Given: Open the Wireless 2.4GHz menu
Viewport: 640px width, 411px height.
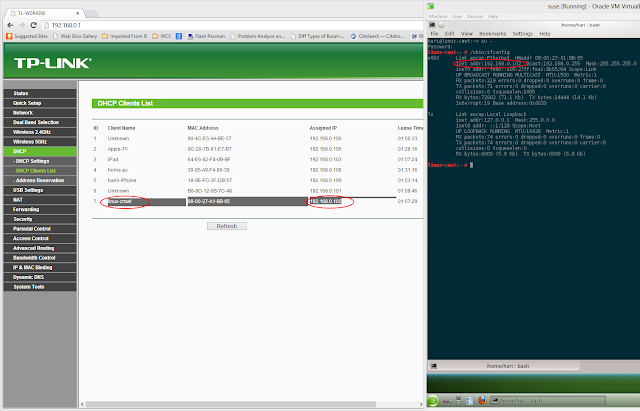Looking at the screenshot, I should [x=40, y=132].
